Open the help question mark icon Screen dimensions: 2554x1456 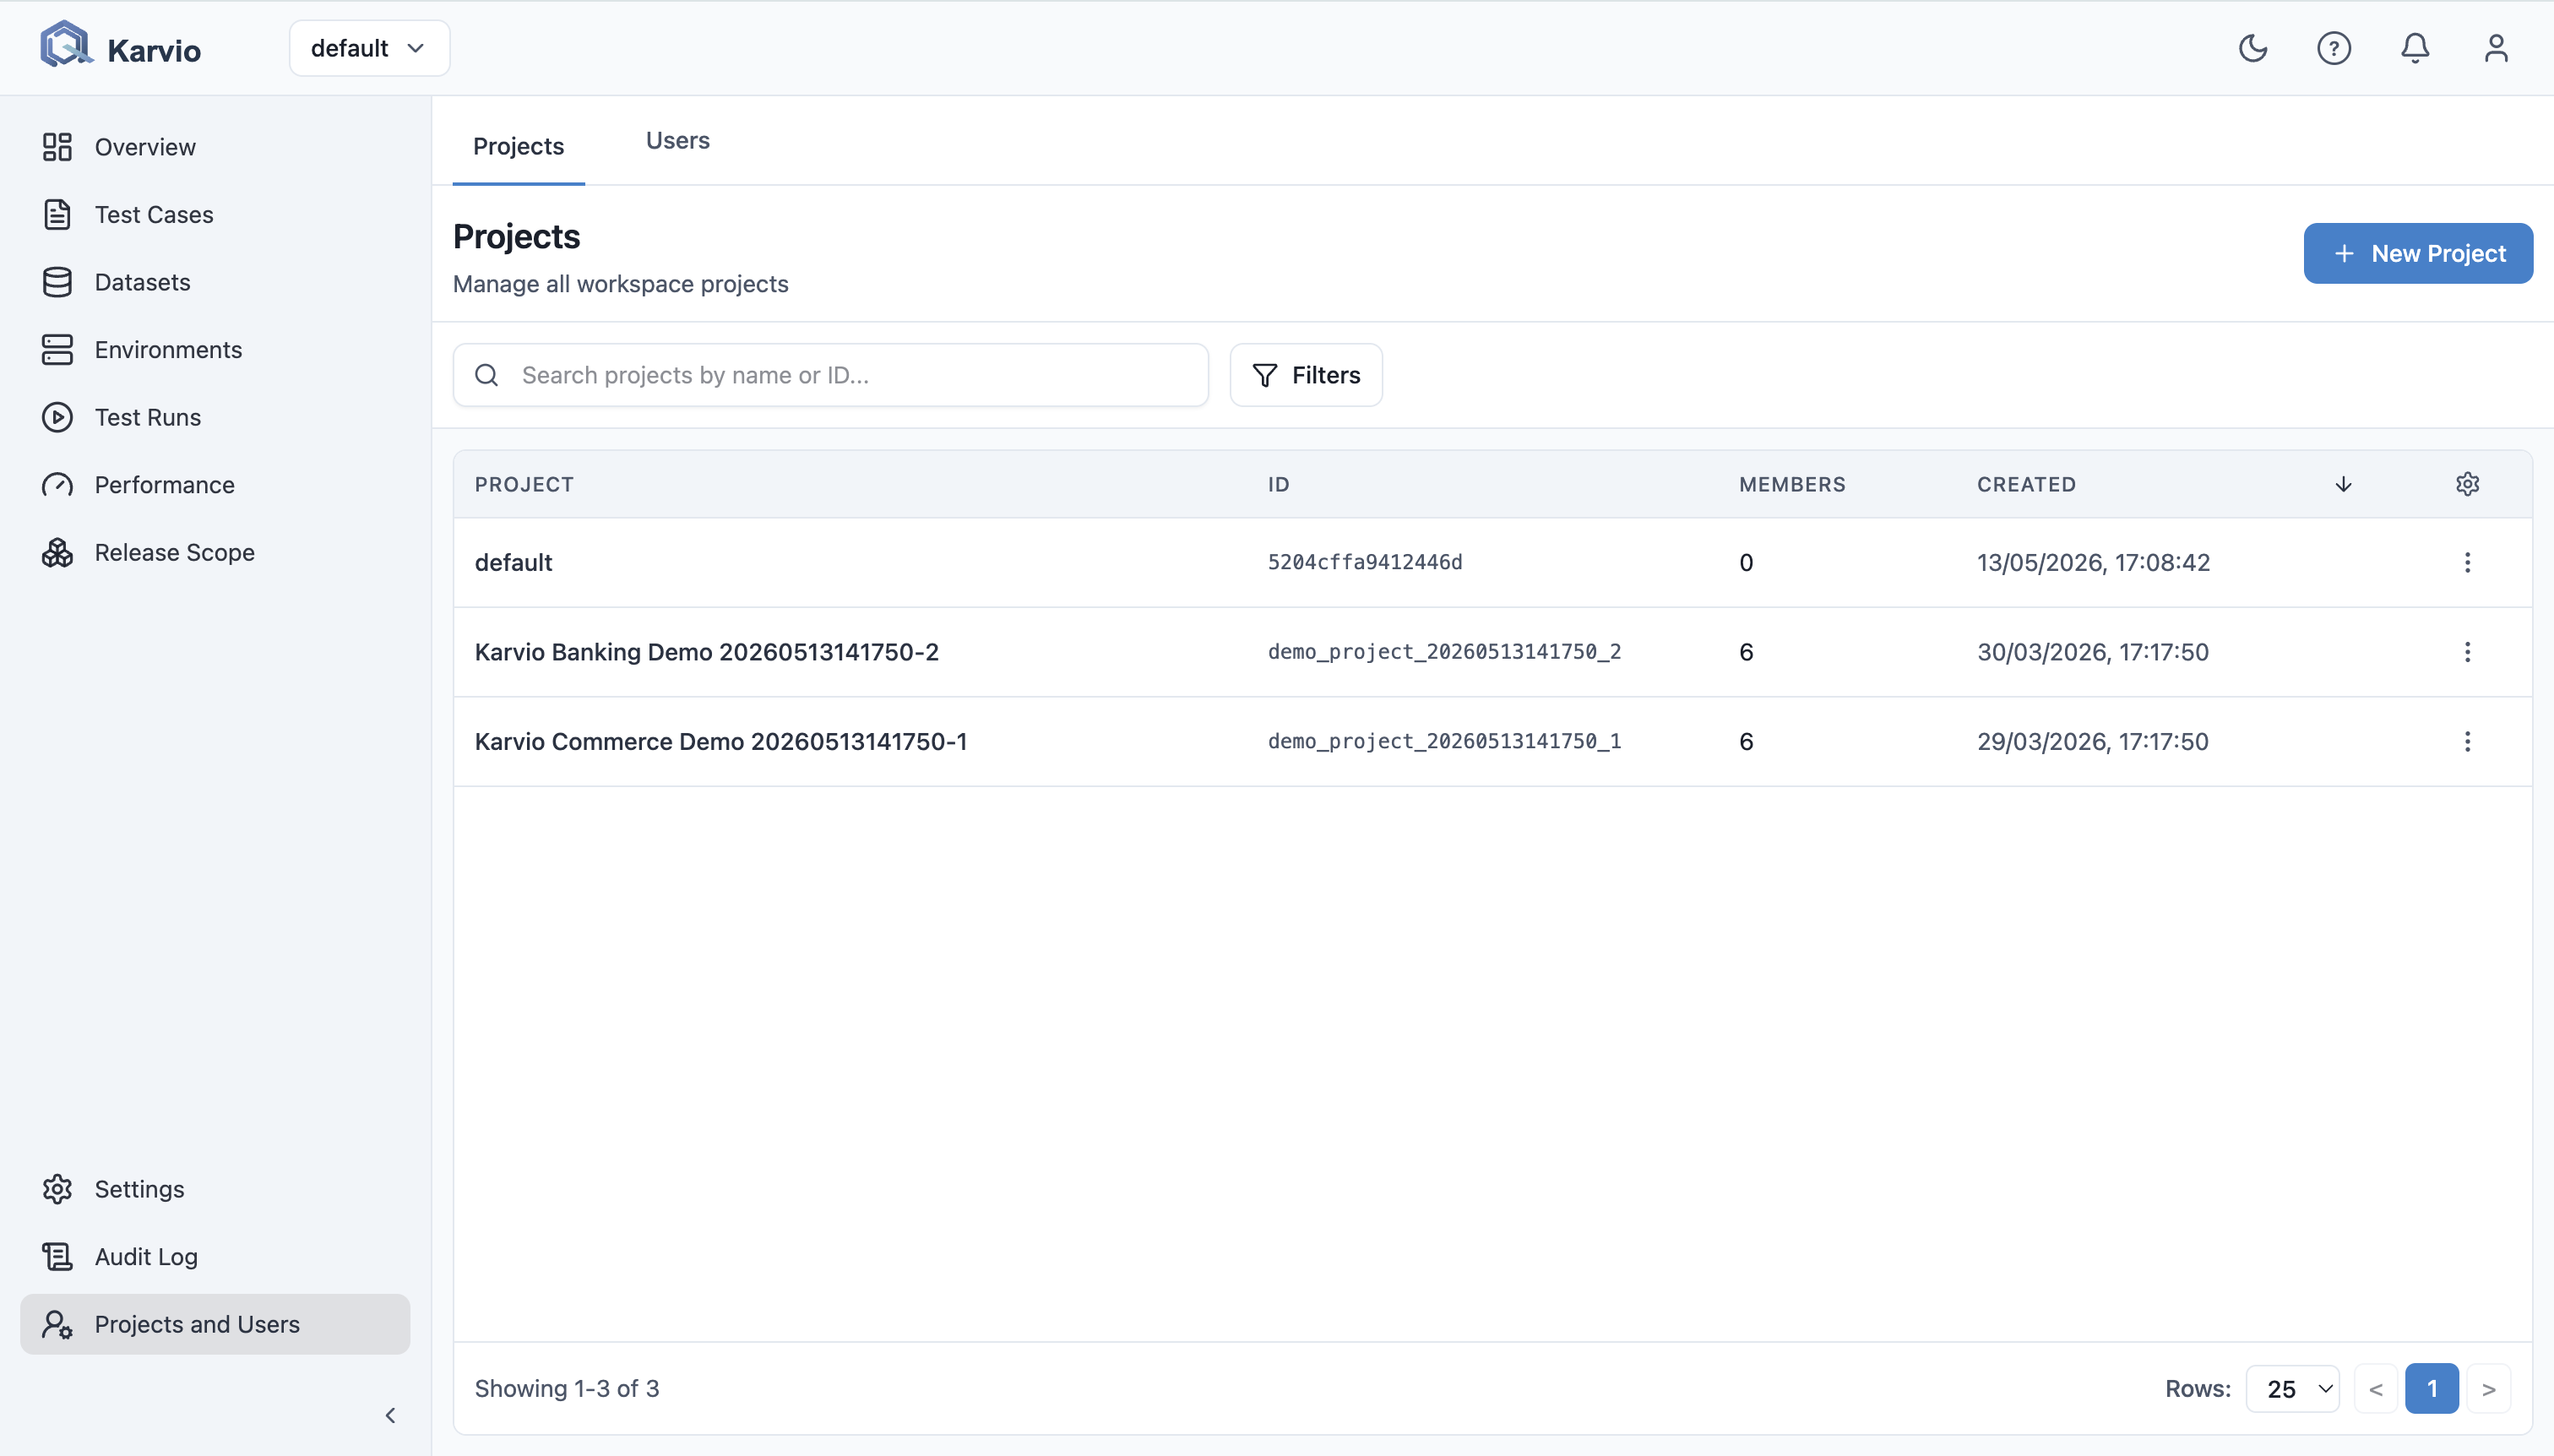coord(2333,48)
